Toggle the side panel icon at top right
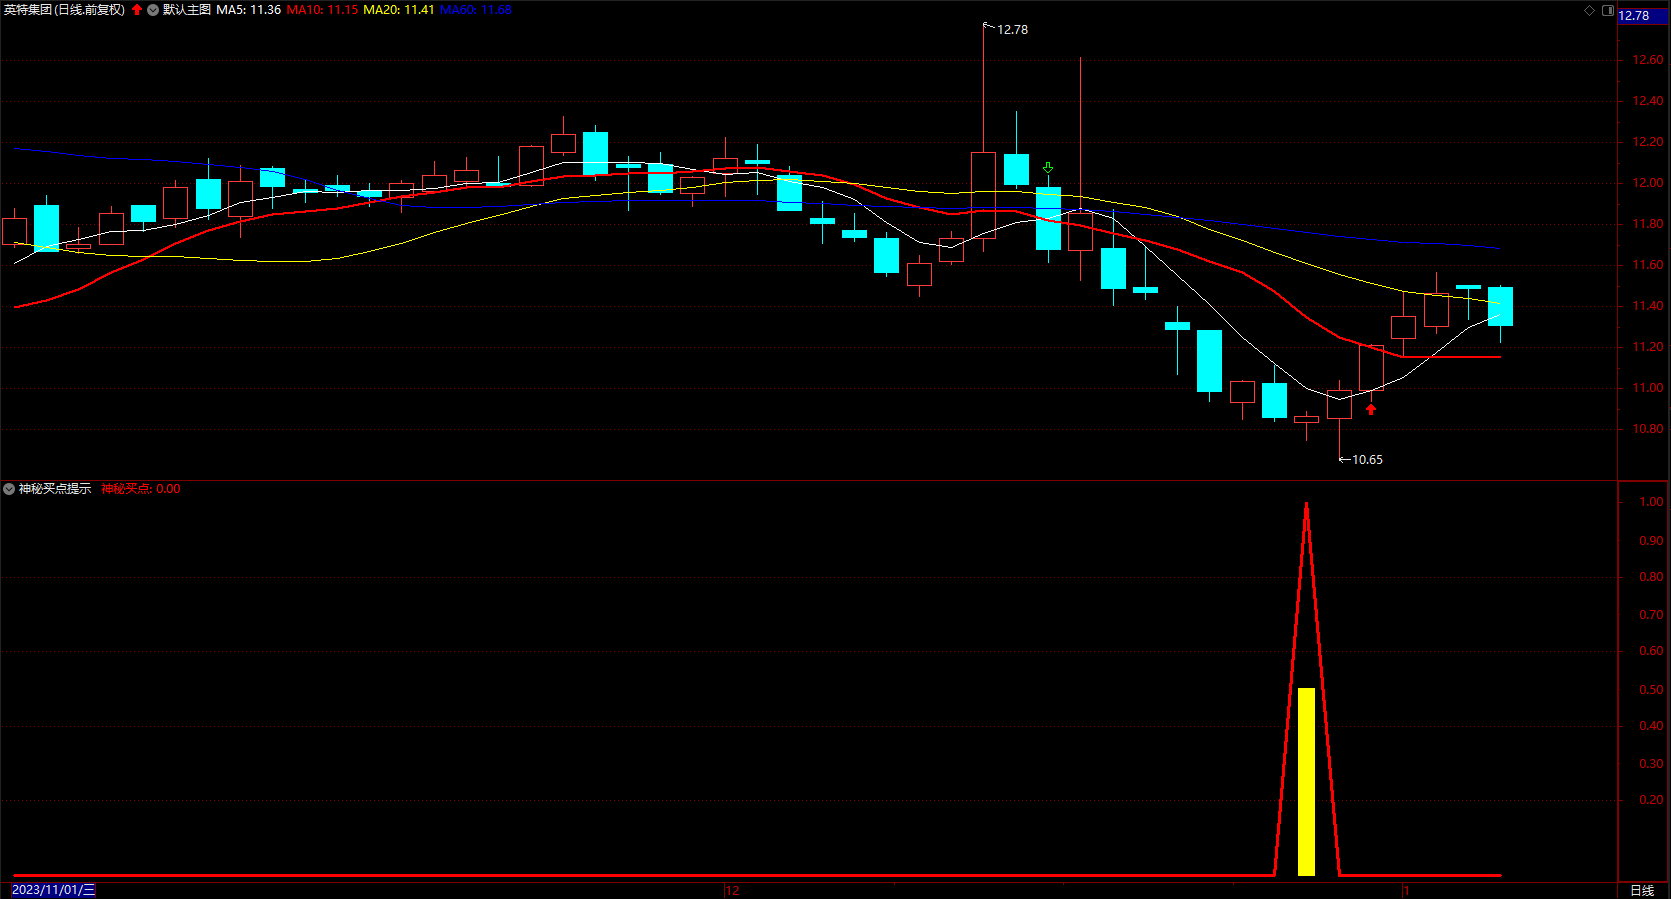The width and height of the screenshot is (1671, 899). (1607, 11)
